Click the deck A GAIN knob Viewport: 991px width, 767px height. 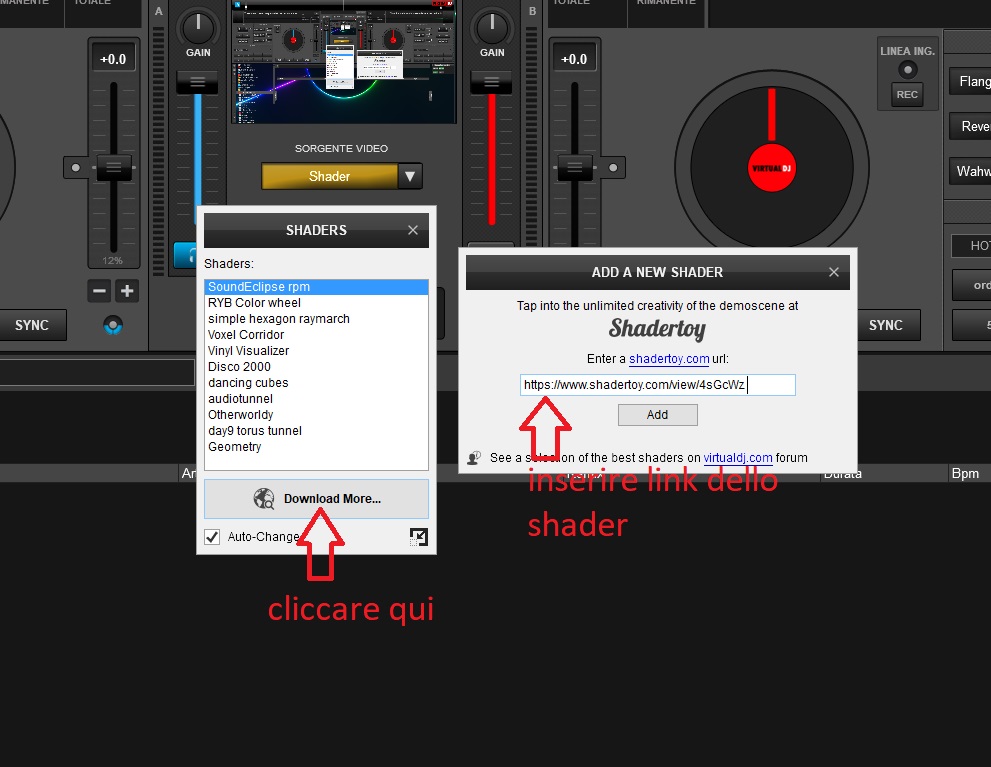tap(198, 27)
